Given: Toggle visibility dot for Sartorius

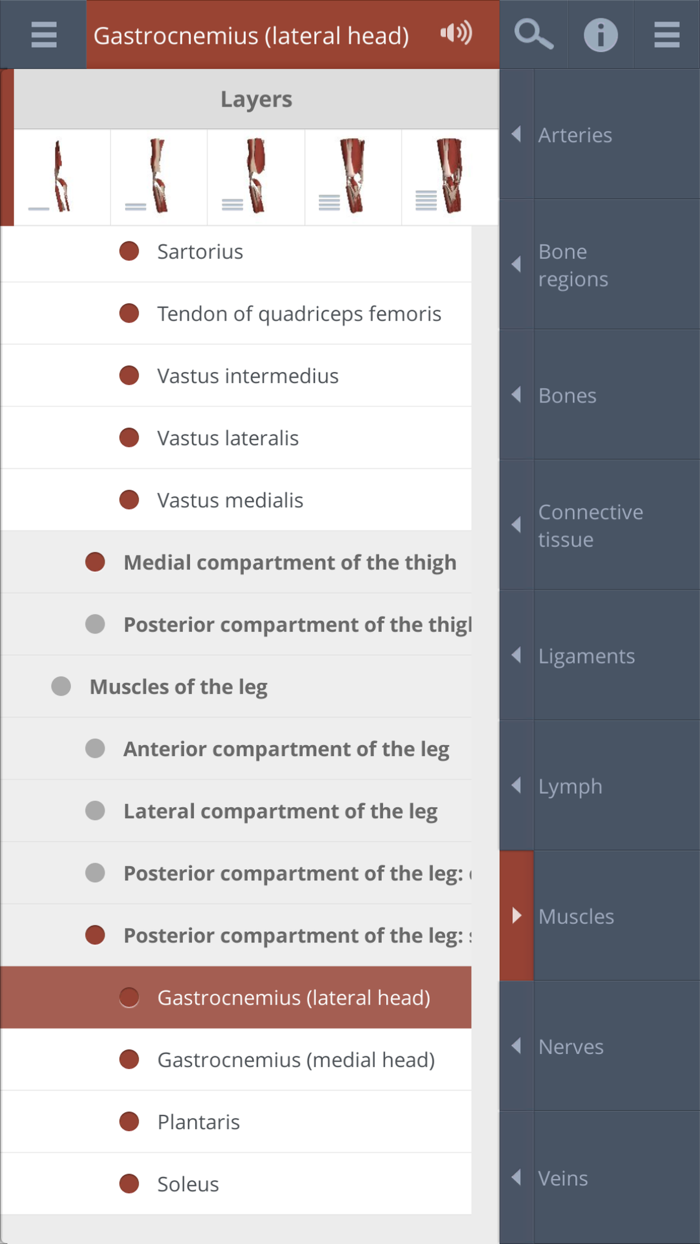Looking at the screenshot, I should point(129,251).
